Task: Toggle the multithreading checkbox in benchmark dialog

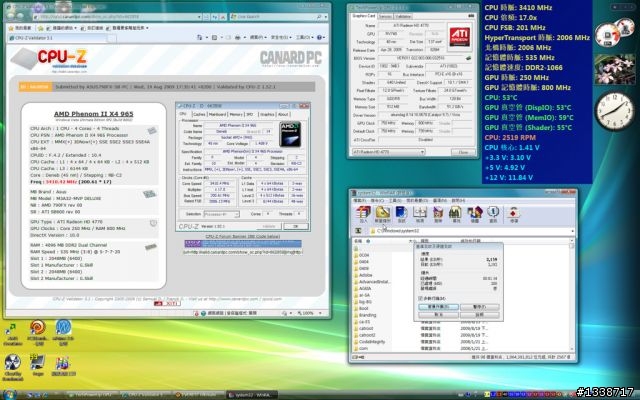Action: pyautogui.click(x=420, y=298)
